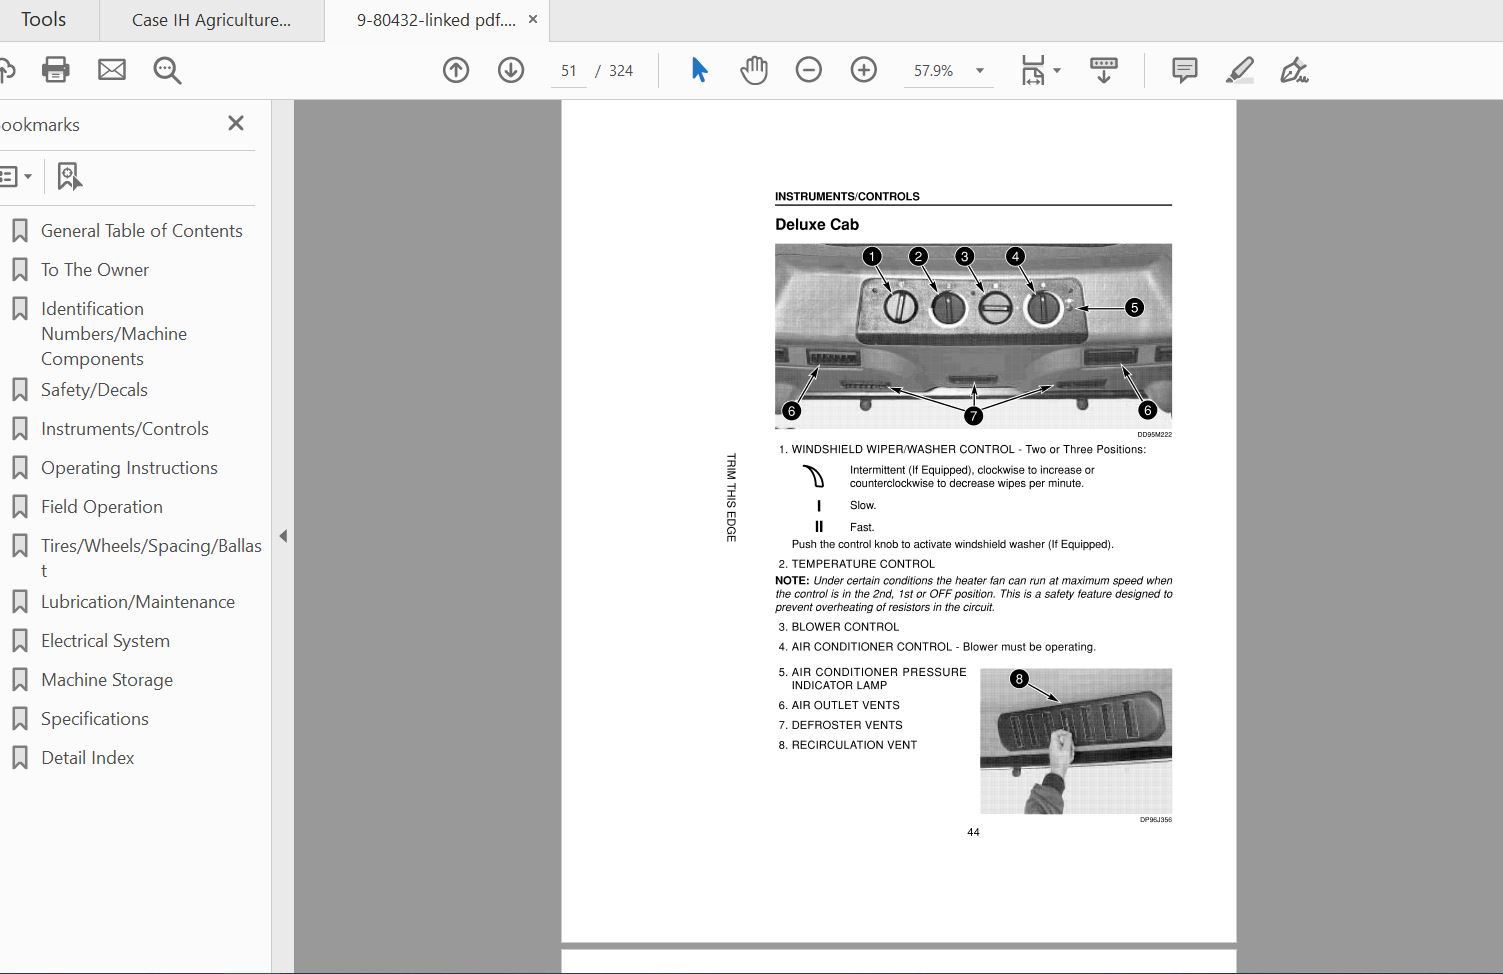Image resolution: width=1503 pixels, height=974 pixels.
Task: Open page display options dropdown arrow
Action: pyautogui.click(x=1057, y=70)
